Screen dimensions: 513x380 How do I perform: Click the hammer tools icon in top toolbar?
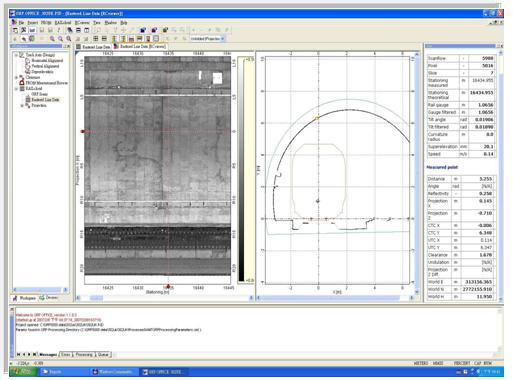(x=24, y=30)
